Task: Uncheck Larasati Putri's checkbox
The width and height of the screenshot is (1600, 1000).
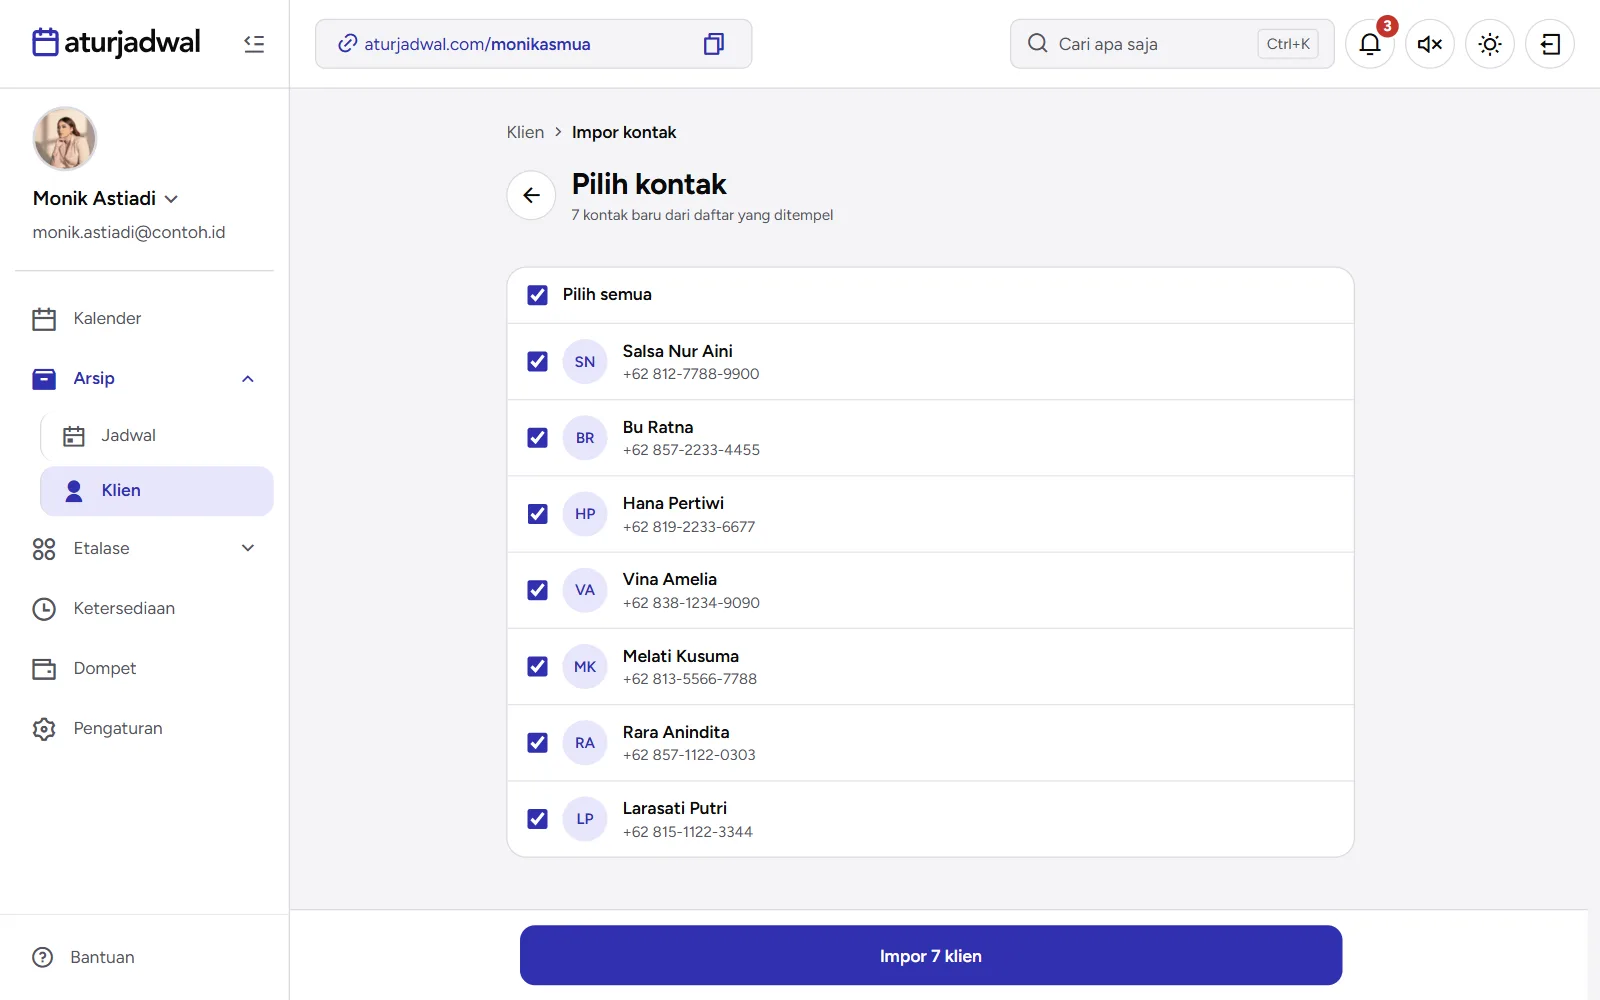Action: click(538, 819)
